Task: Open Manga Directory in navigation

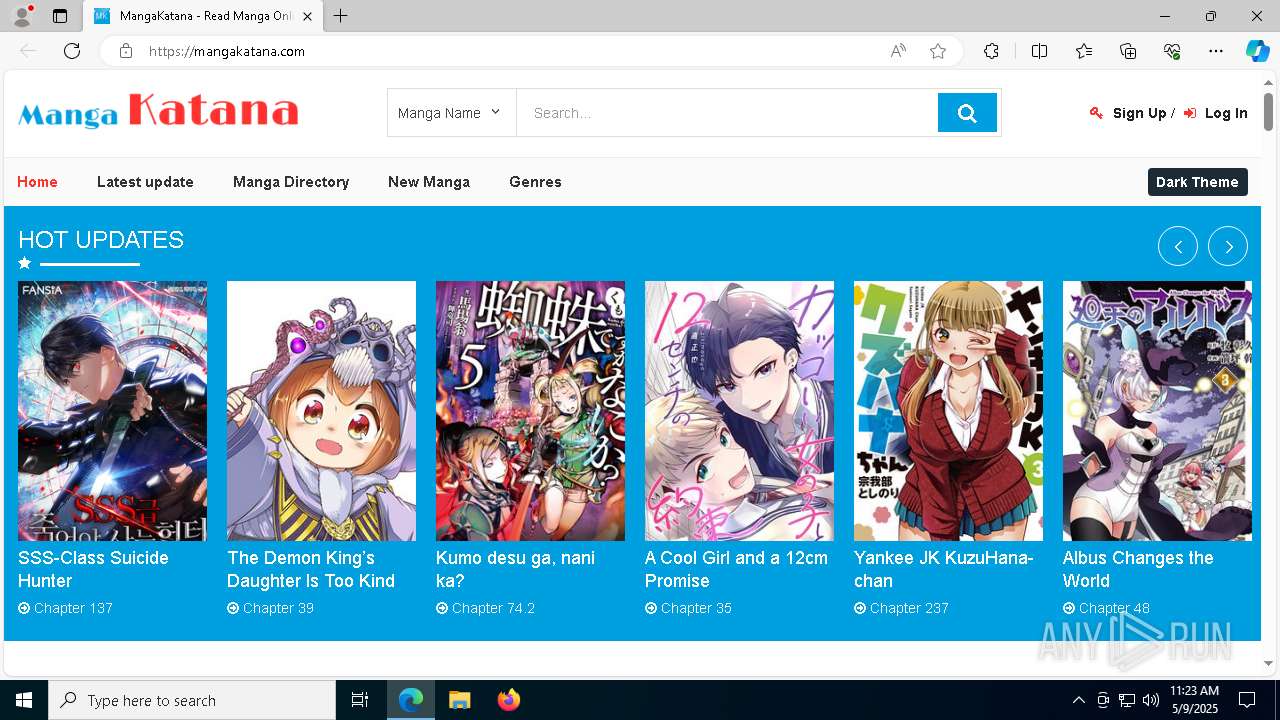Action: 291,182
